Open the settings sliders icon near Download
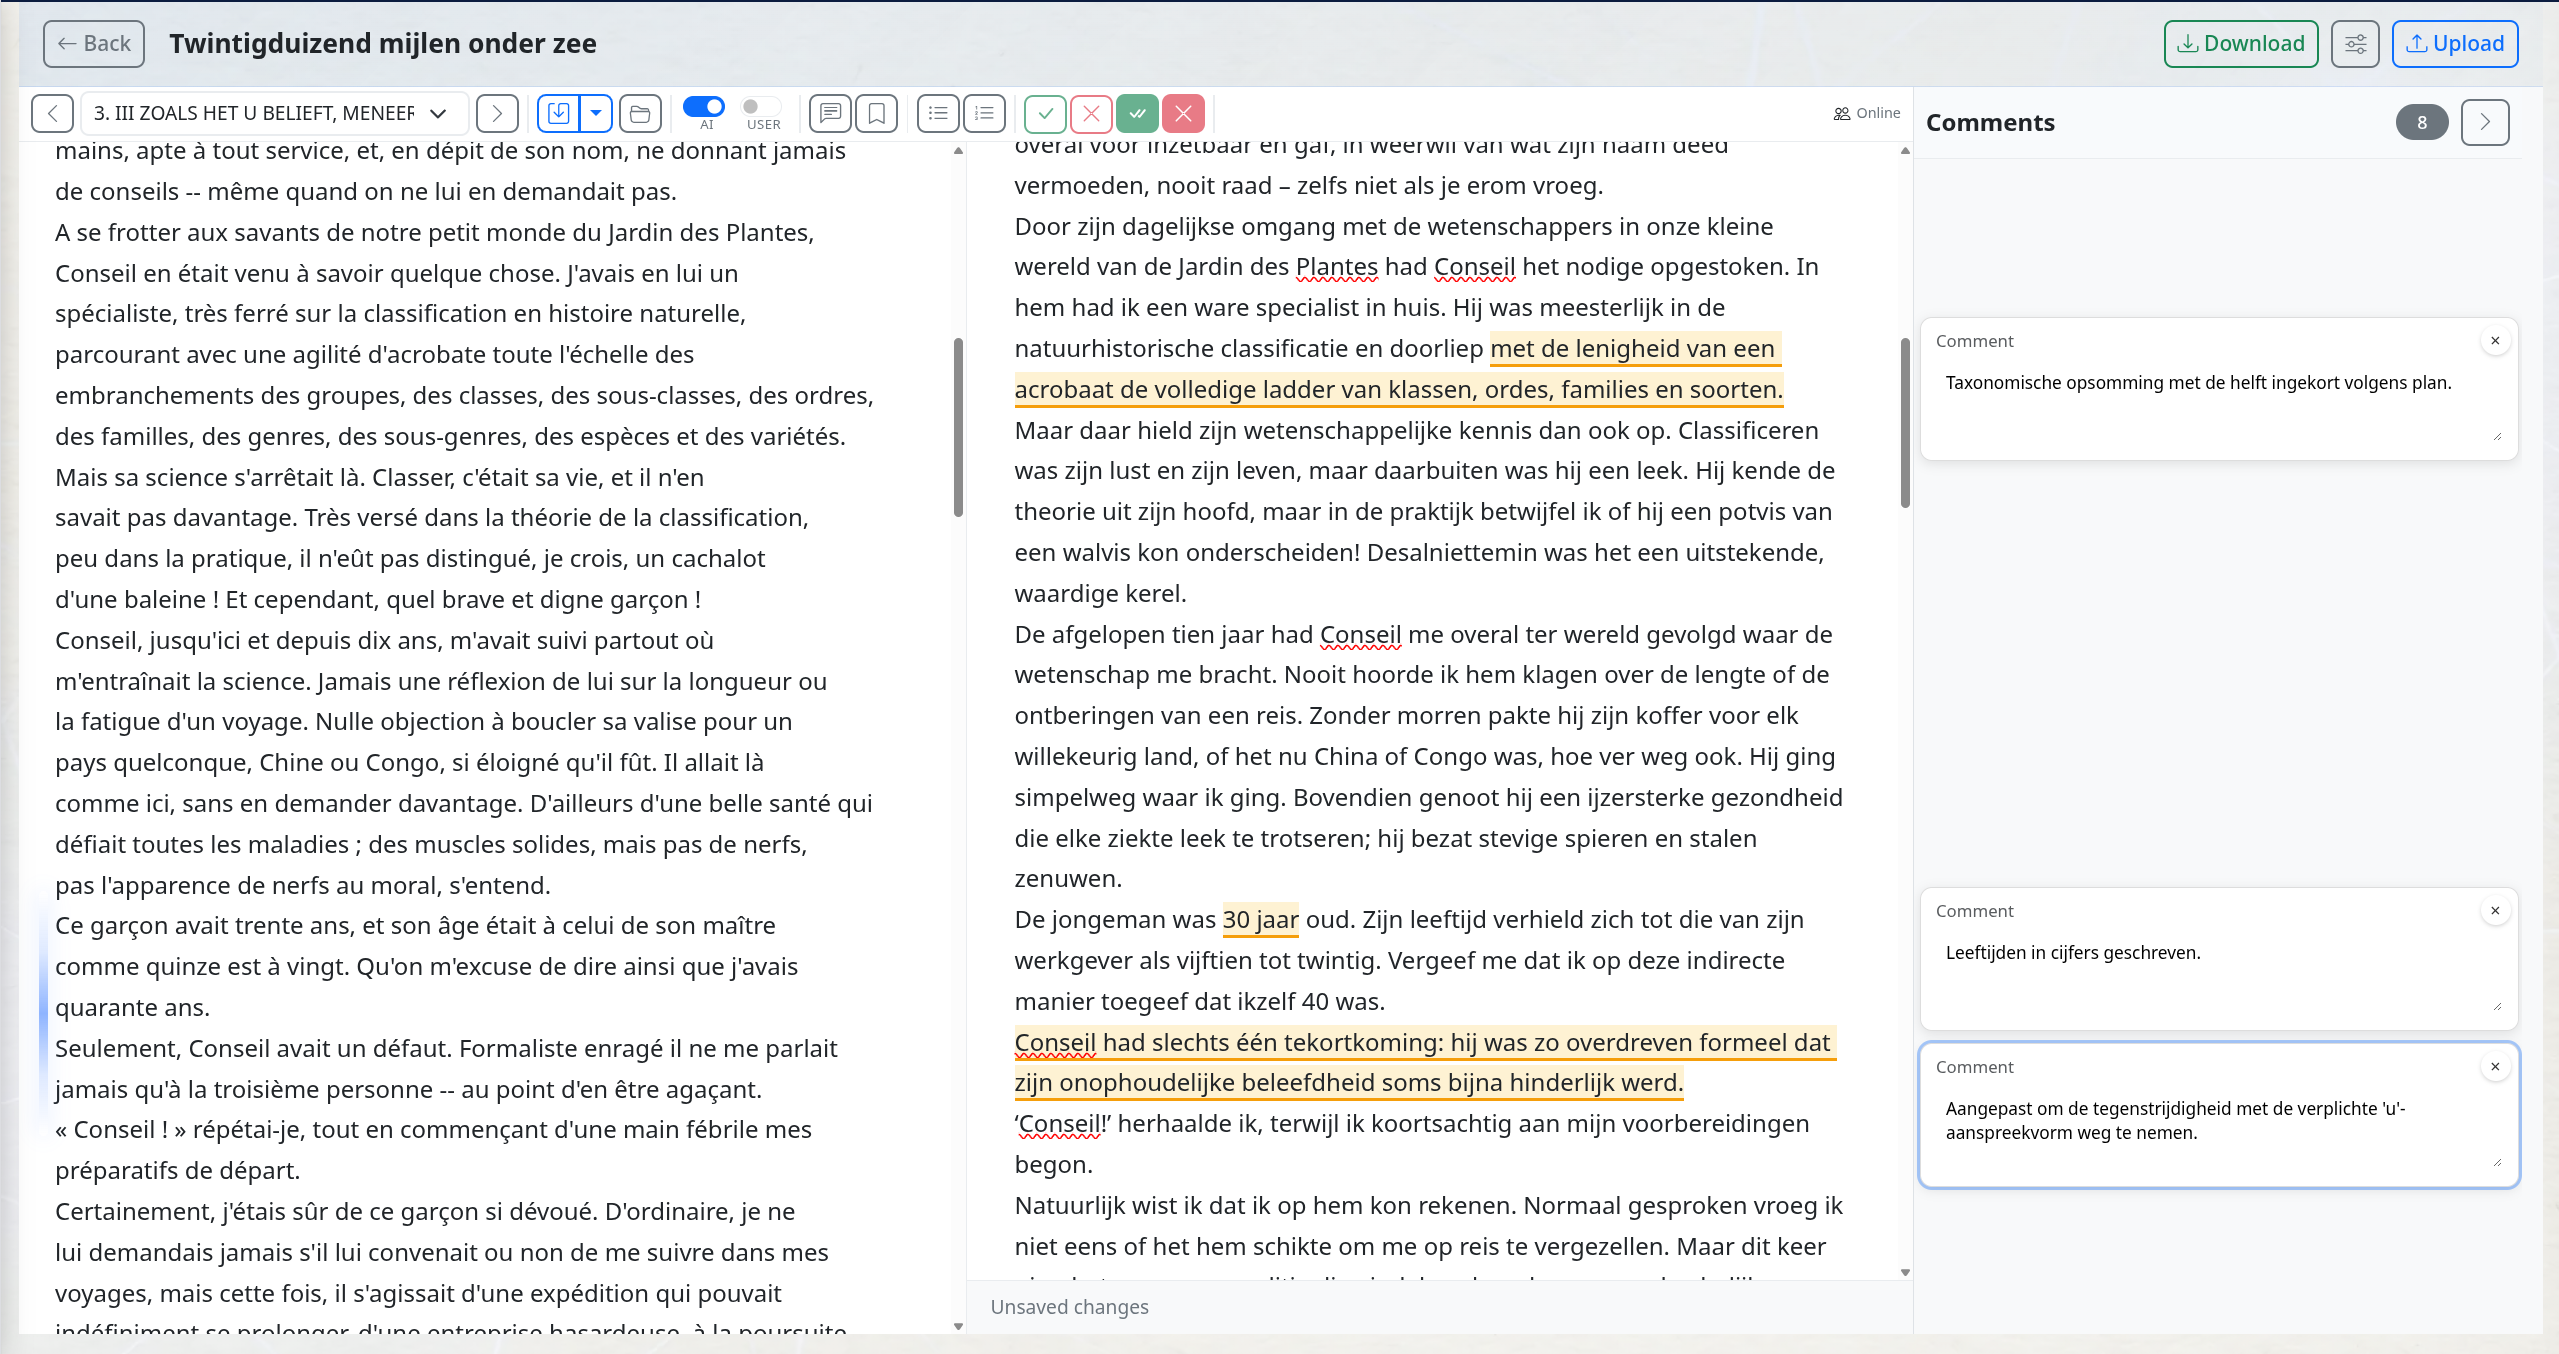 point(2355,44)
